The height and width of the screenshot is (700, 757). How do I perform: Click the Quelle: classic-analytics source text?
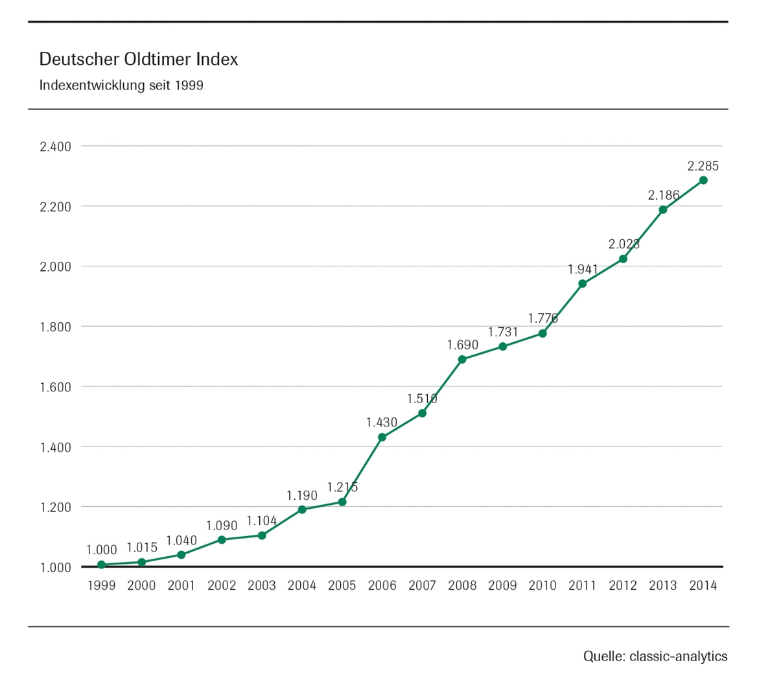(655, 656)
